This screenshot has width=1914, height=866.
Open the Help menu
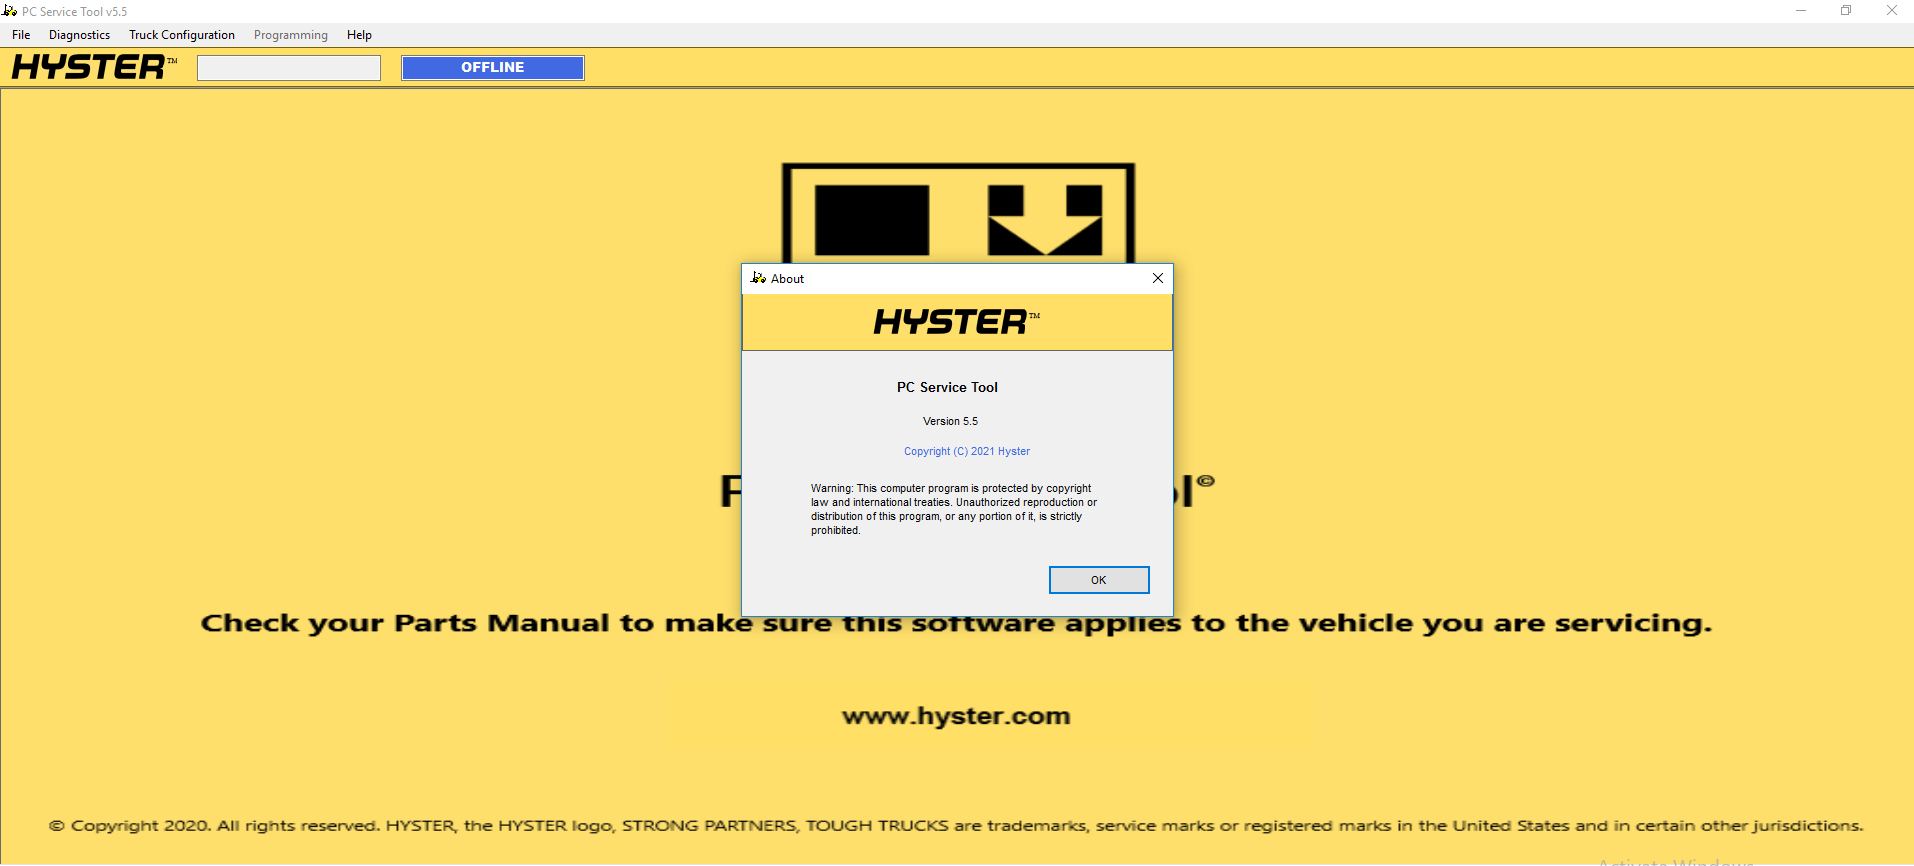[359, 35]
